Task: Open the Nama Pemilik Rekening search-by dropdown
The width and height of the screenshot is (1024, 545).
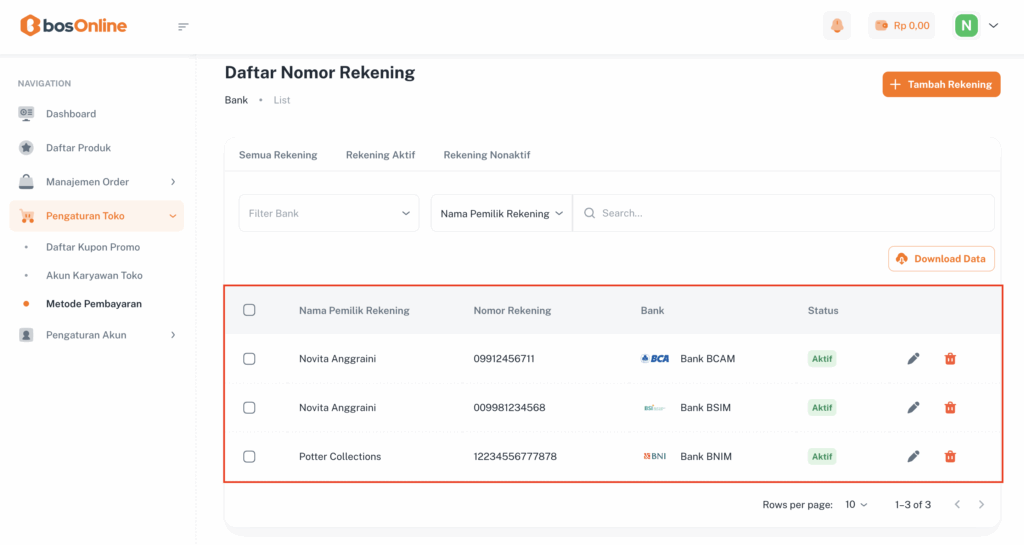Action: [x=501, y=213]
